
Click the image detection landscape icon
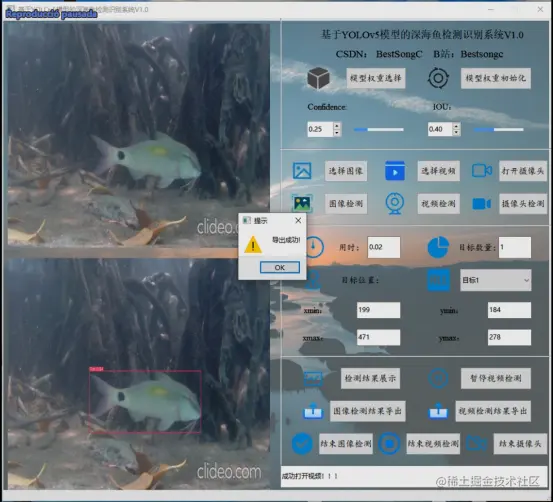(302, 203)
